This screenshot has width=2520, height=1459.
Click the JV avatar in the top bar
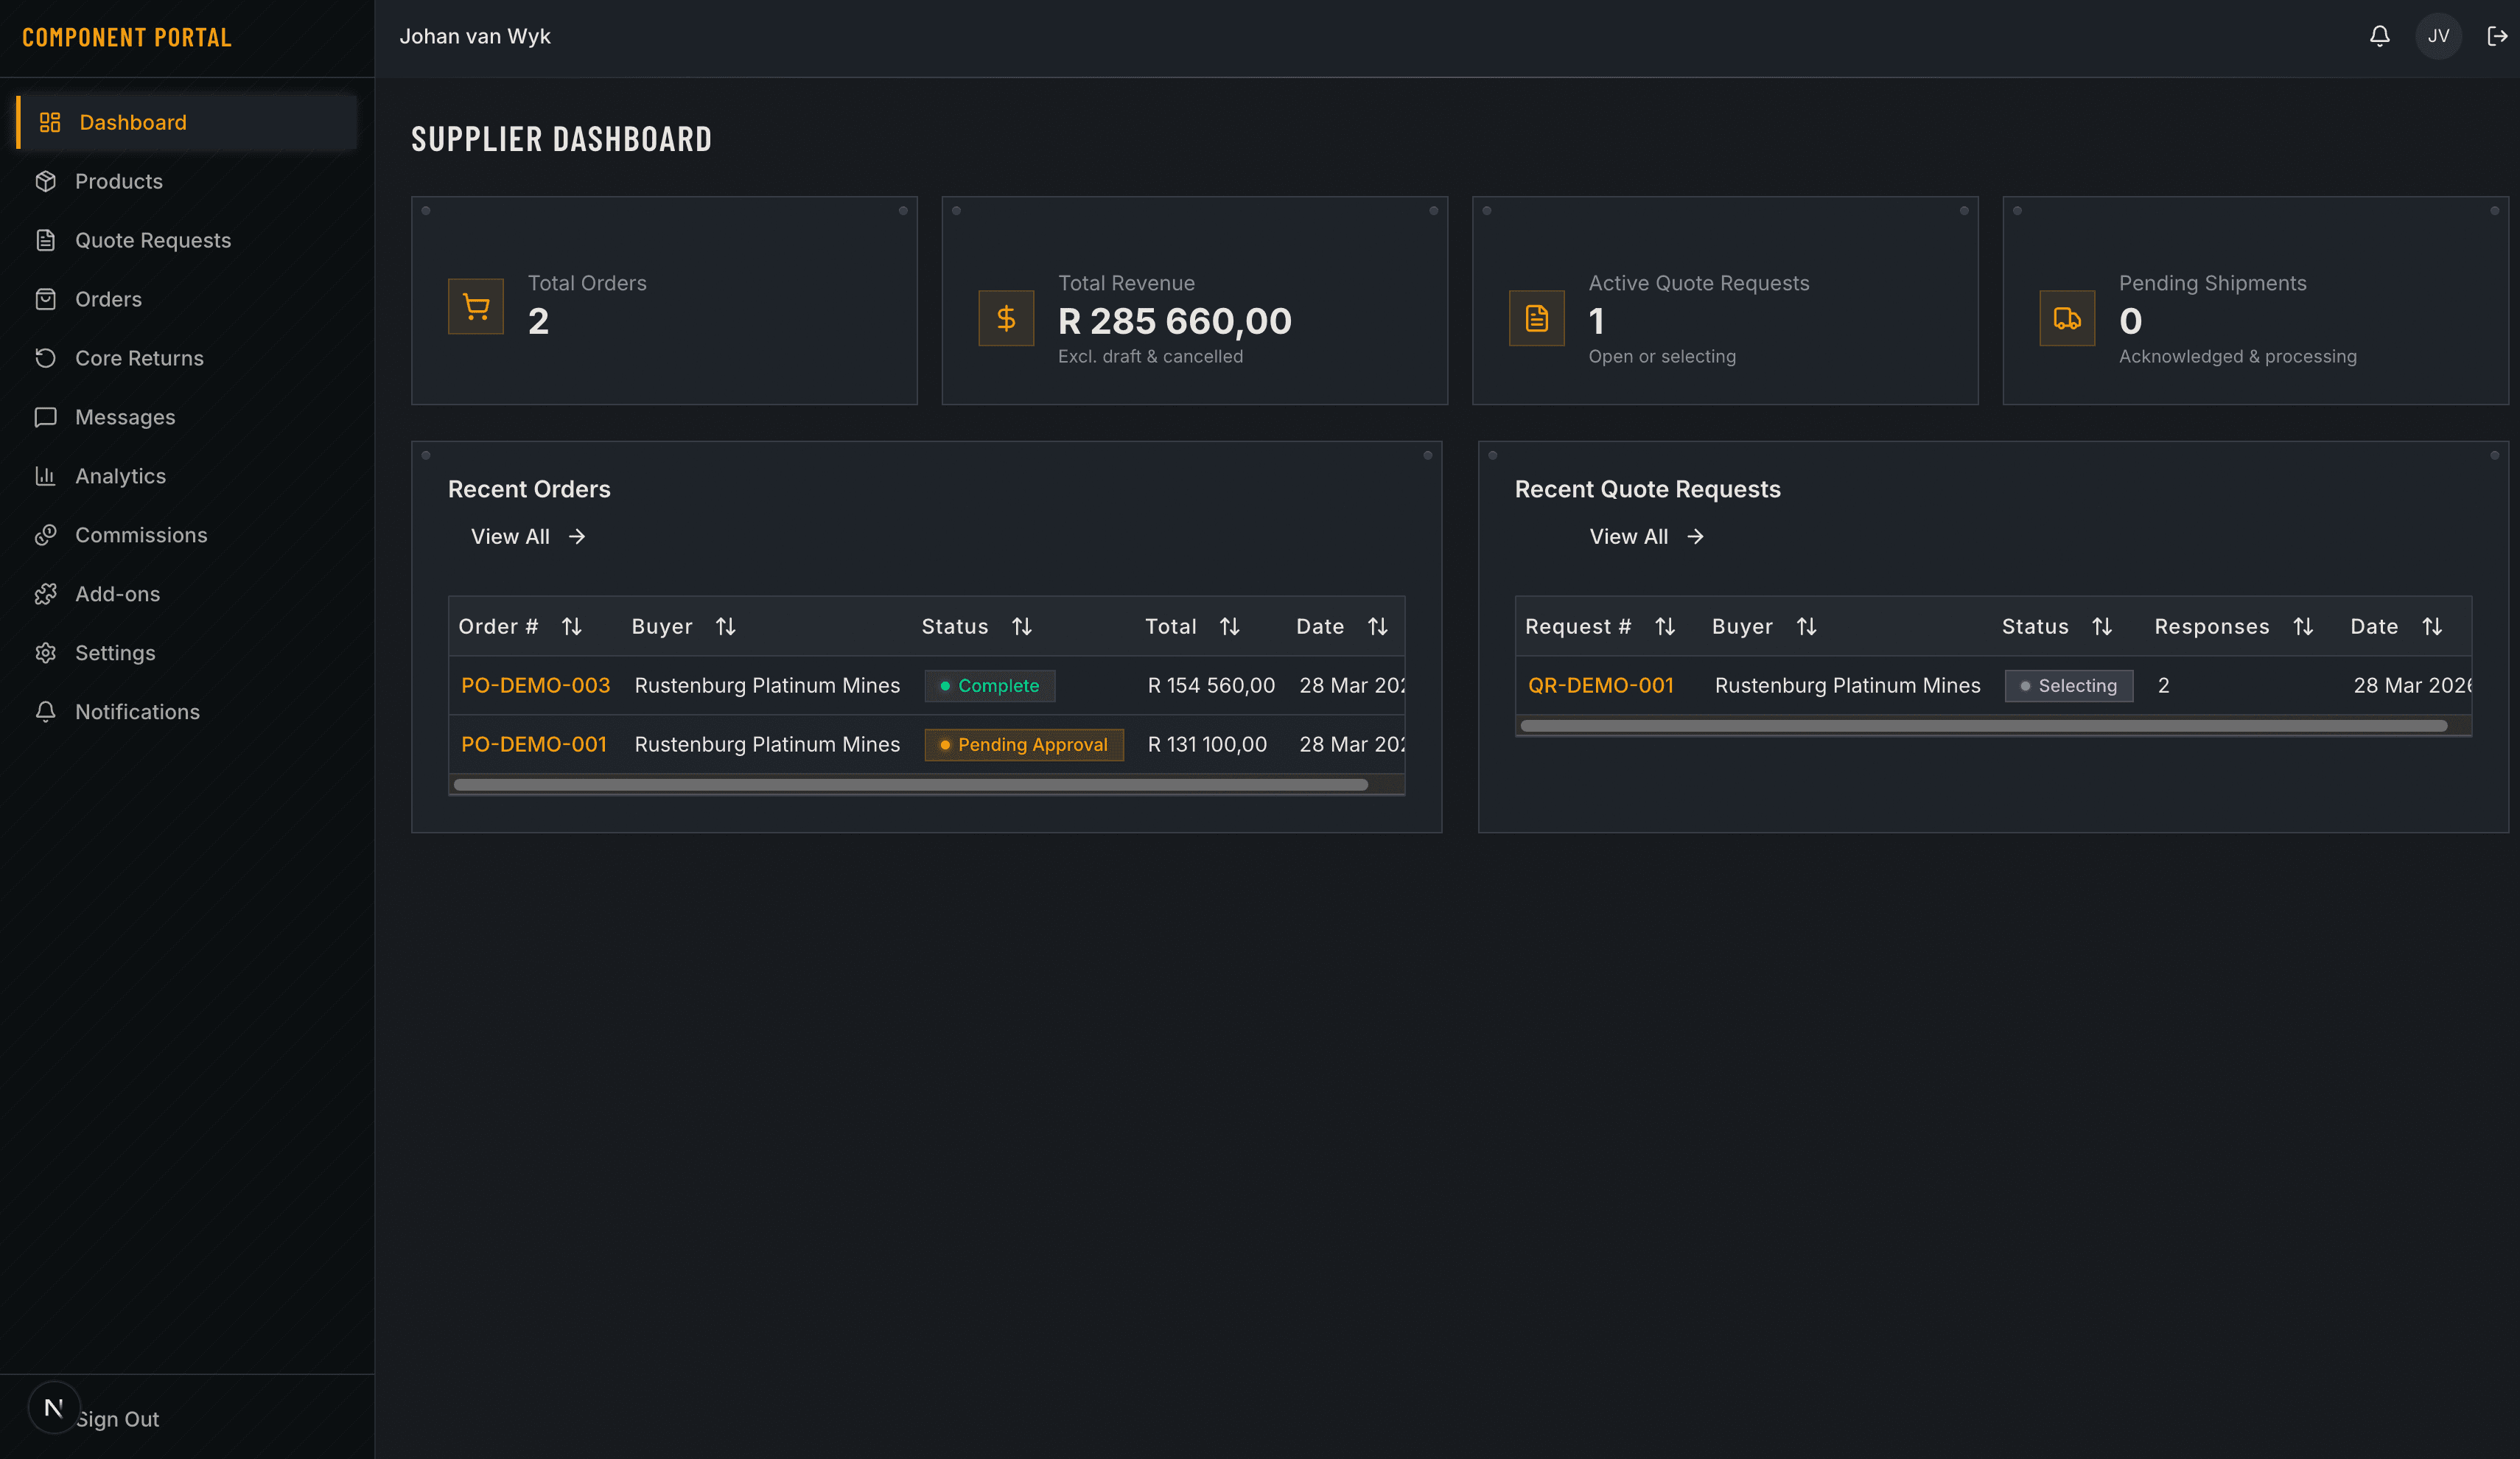click(2438, 36)
